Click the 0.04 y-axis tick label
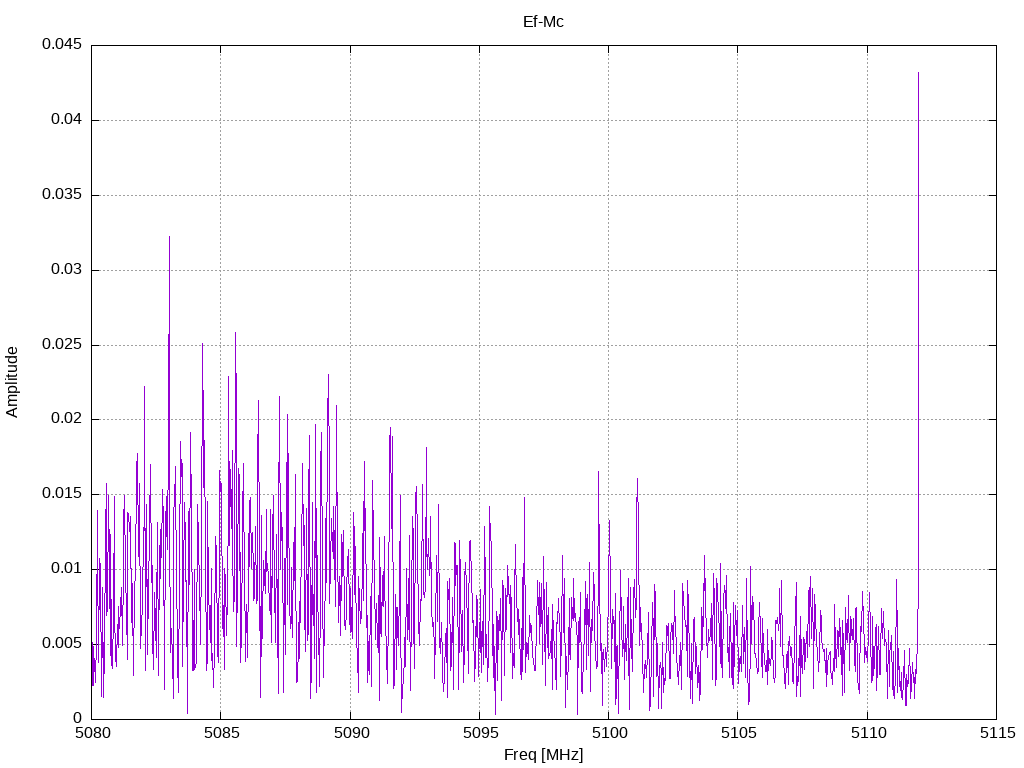The width and height of the screenshot is (1024, 768). click(66, 120)
